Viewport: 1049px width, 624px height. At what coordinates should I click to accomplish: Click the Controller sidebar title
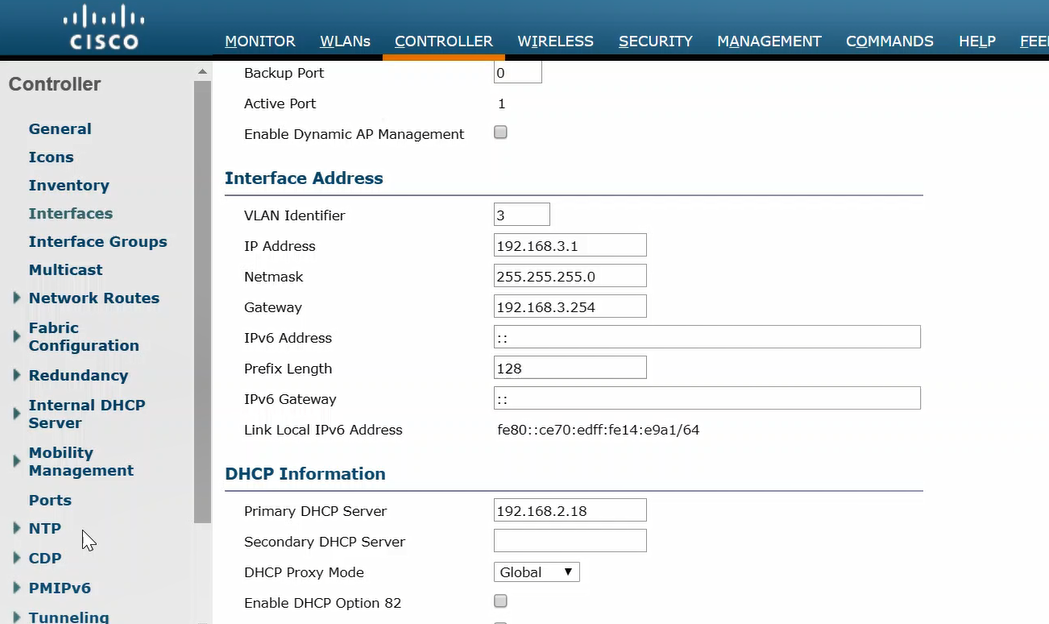(x=55, y=84)
